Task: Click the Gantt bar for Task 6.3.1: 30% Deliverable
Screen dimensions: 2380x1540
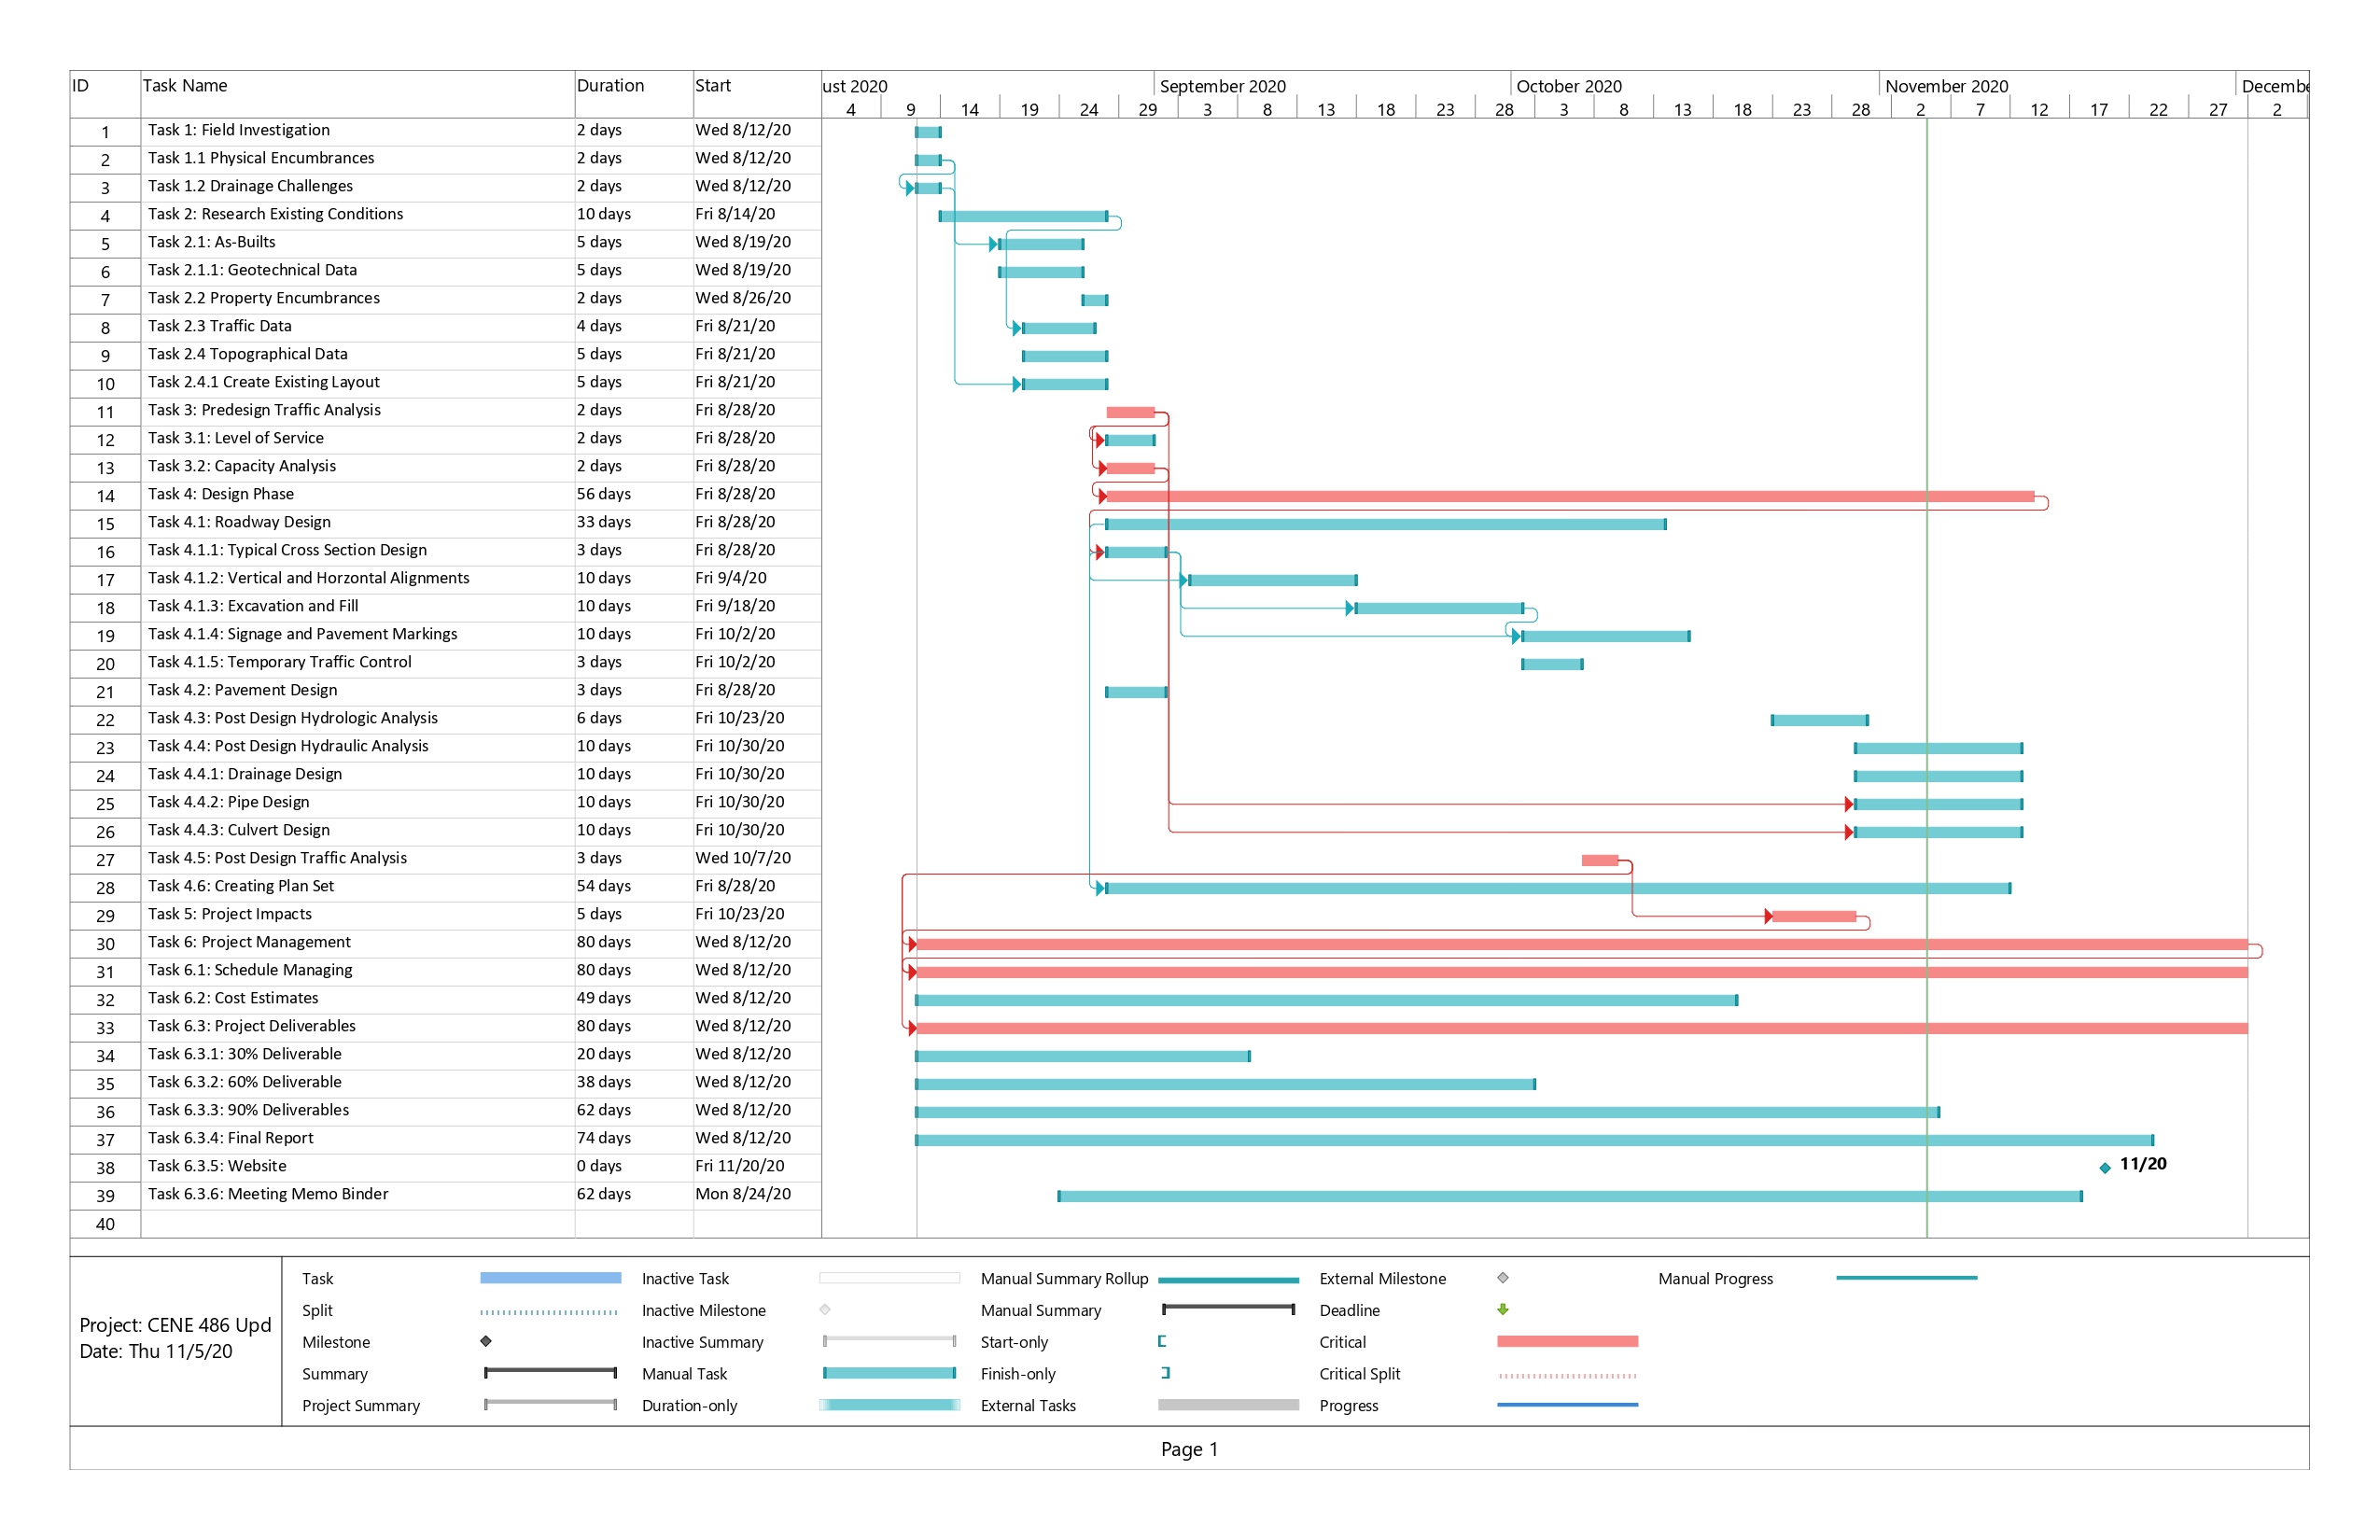Action: tap(1082, 1056)
